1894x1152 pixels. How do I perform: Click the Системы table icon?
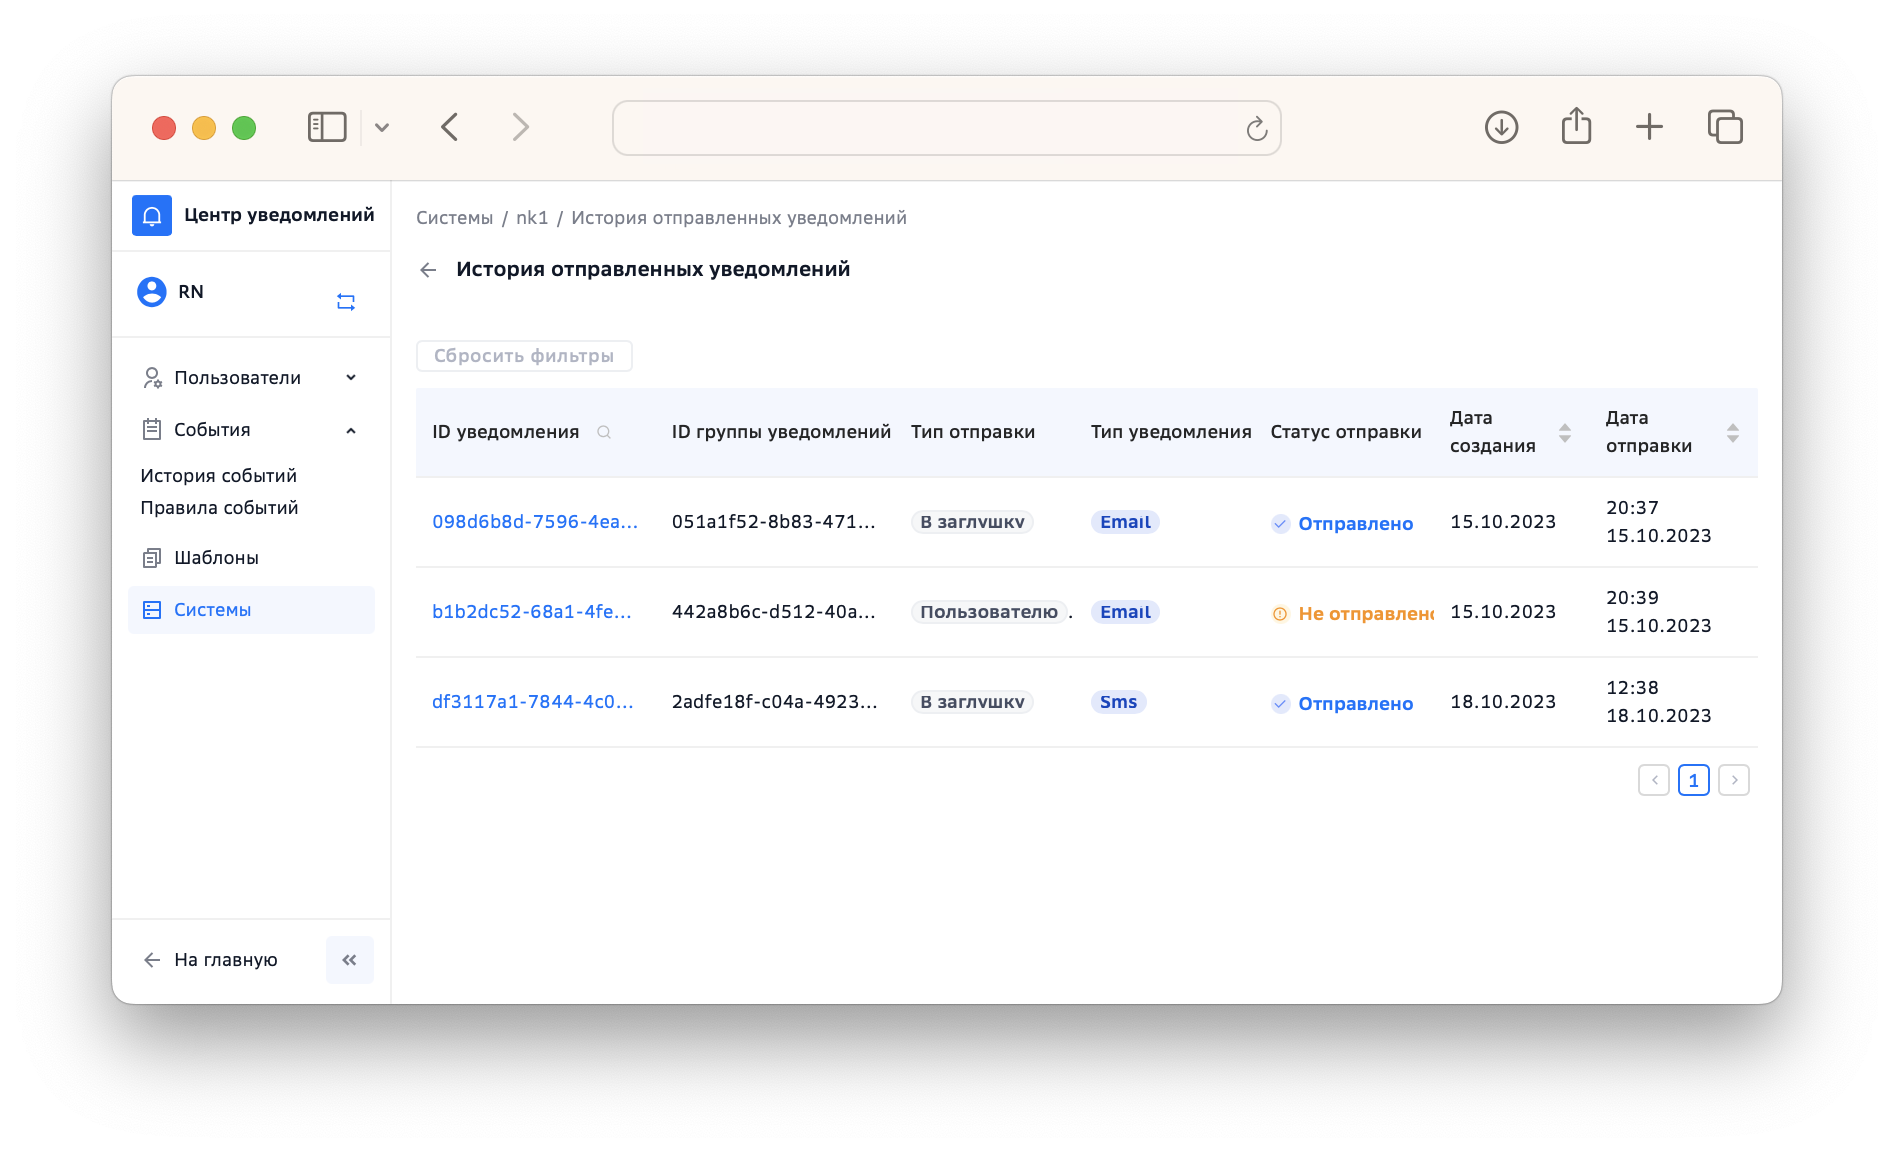pos(152,610)
